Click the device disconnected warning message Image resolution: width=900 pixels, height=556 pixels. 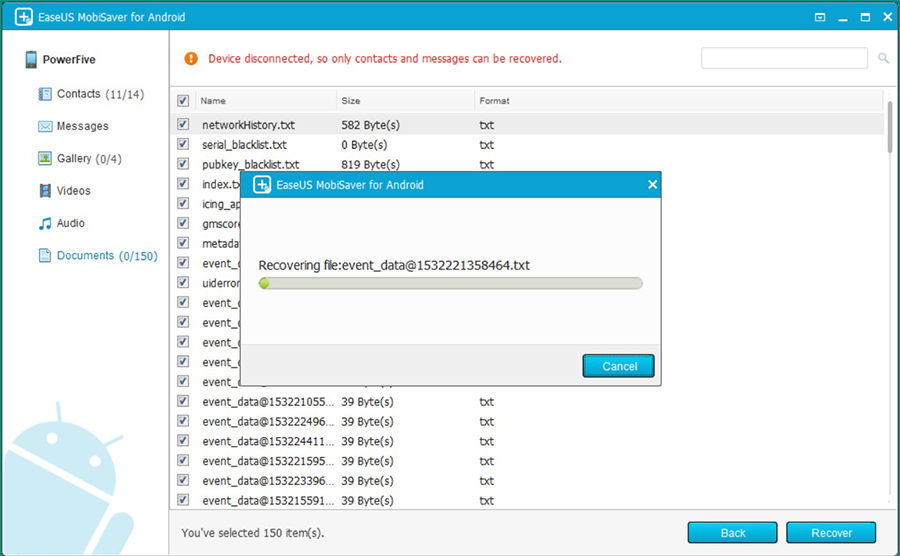click(x=385, y=59)
